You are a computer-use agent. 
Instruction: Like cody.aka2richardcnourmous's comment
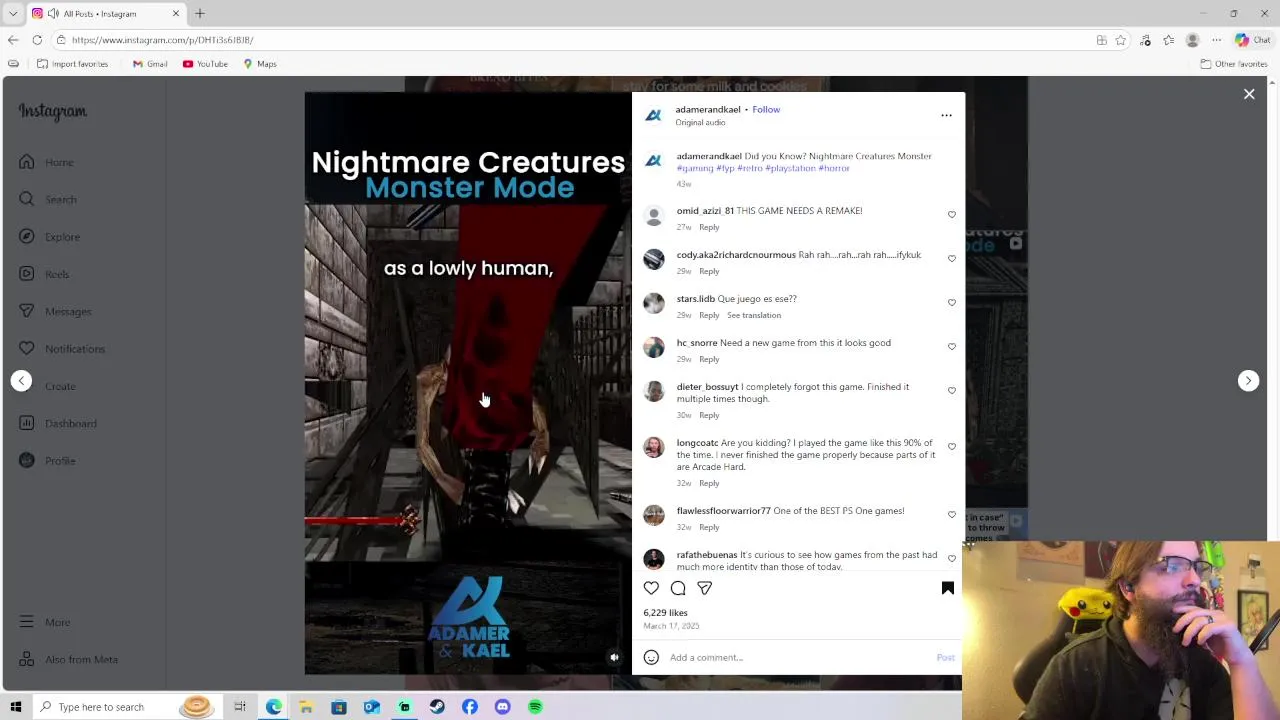point(951,259)
